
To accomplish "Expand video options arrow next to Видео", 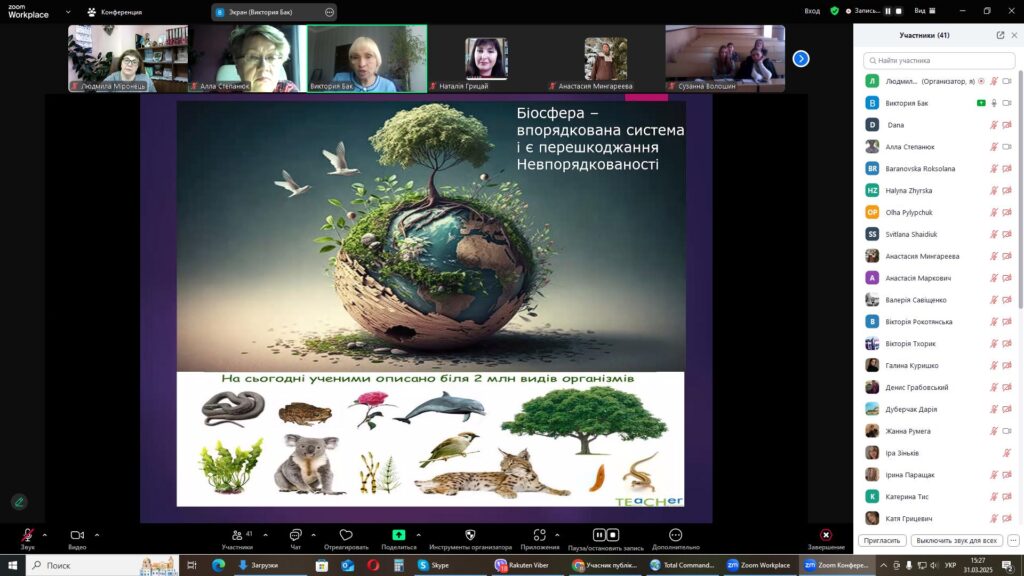I will point(97,534).
